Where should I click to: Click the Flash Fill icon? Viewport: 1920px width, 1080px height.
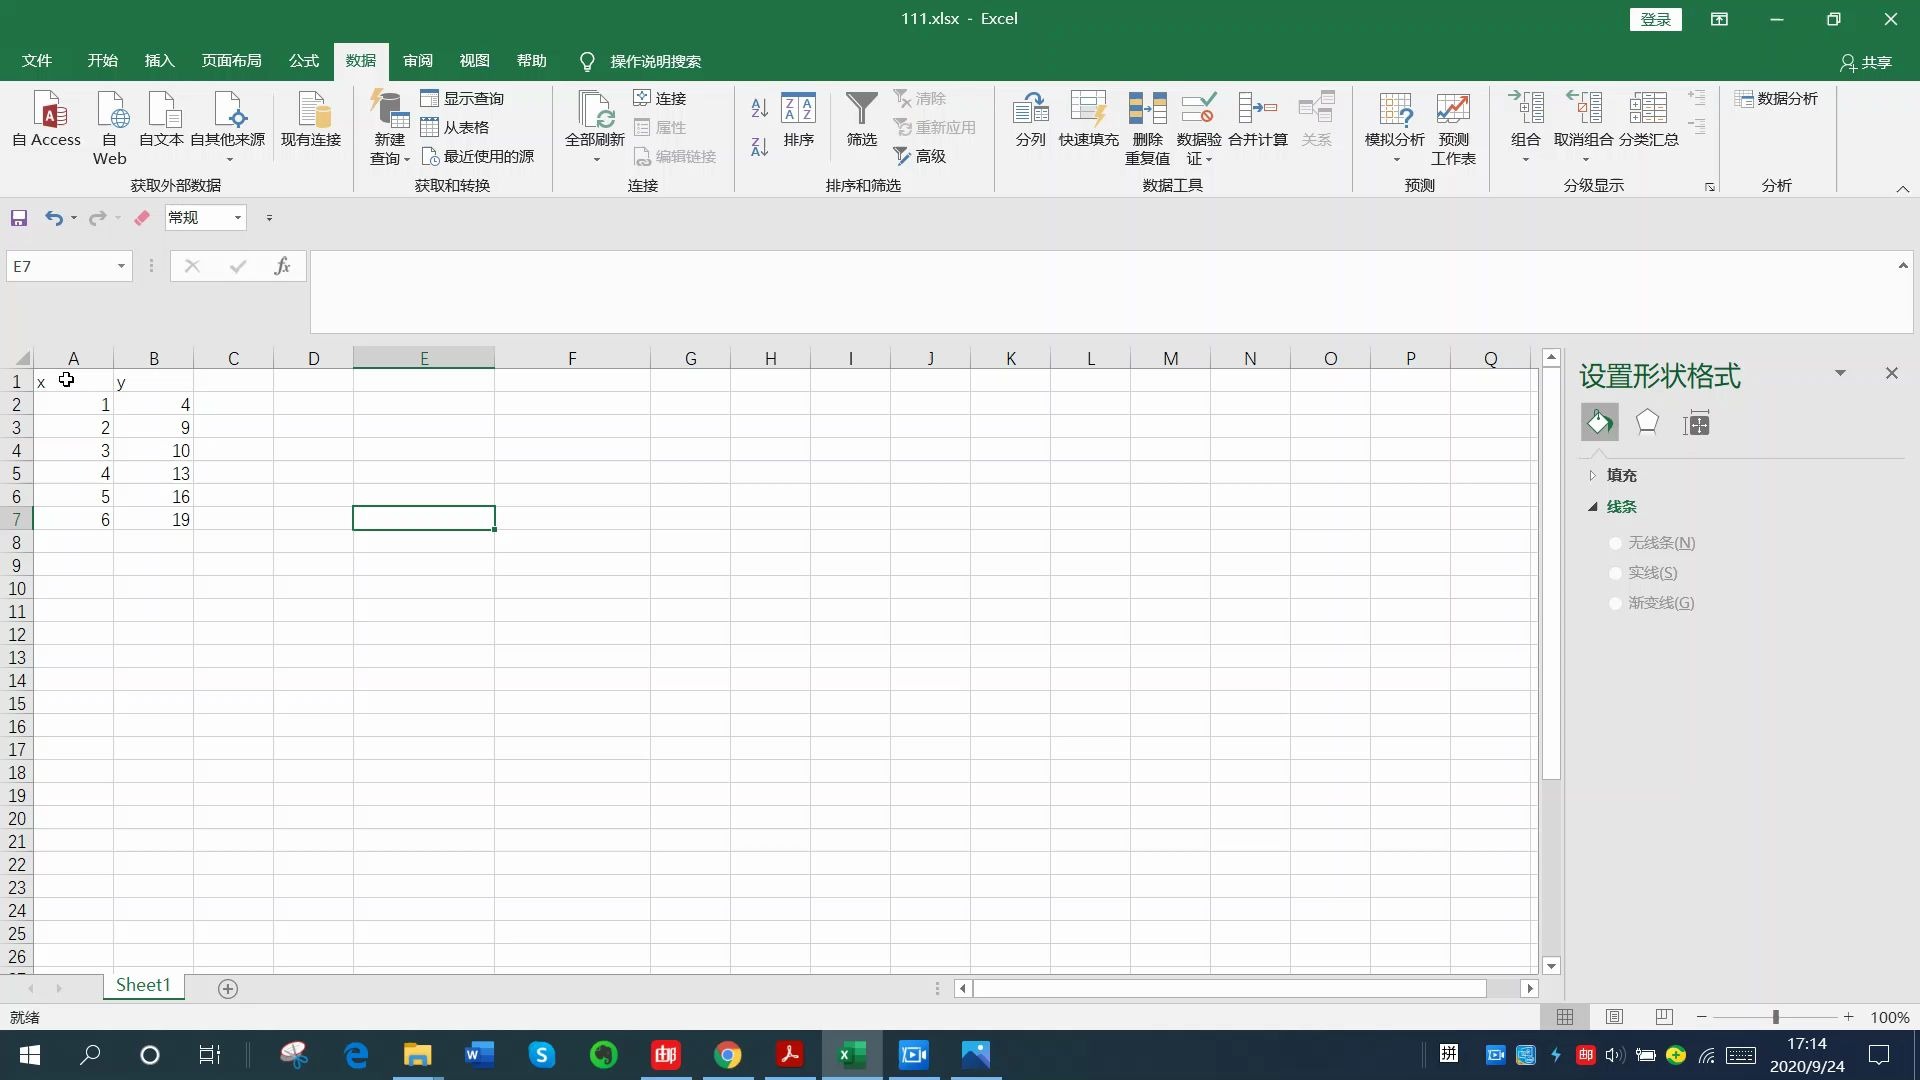tap(1088, 110)
